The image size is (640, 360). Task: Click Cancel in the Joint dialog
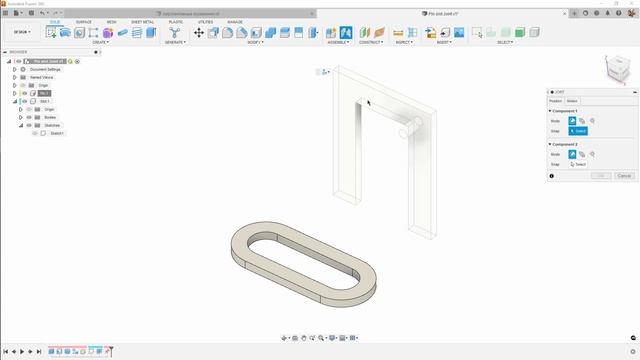coord(624,176)
